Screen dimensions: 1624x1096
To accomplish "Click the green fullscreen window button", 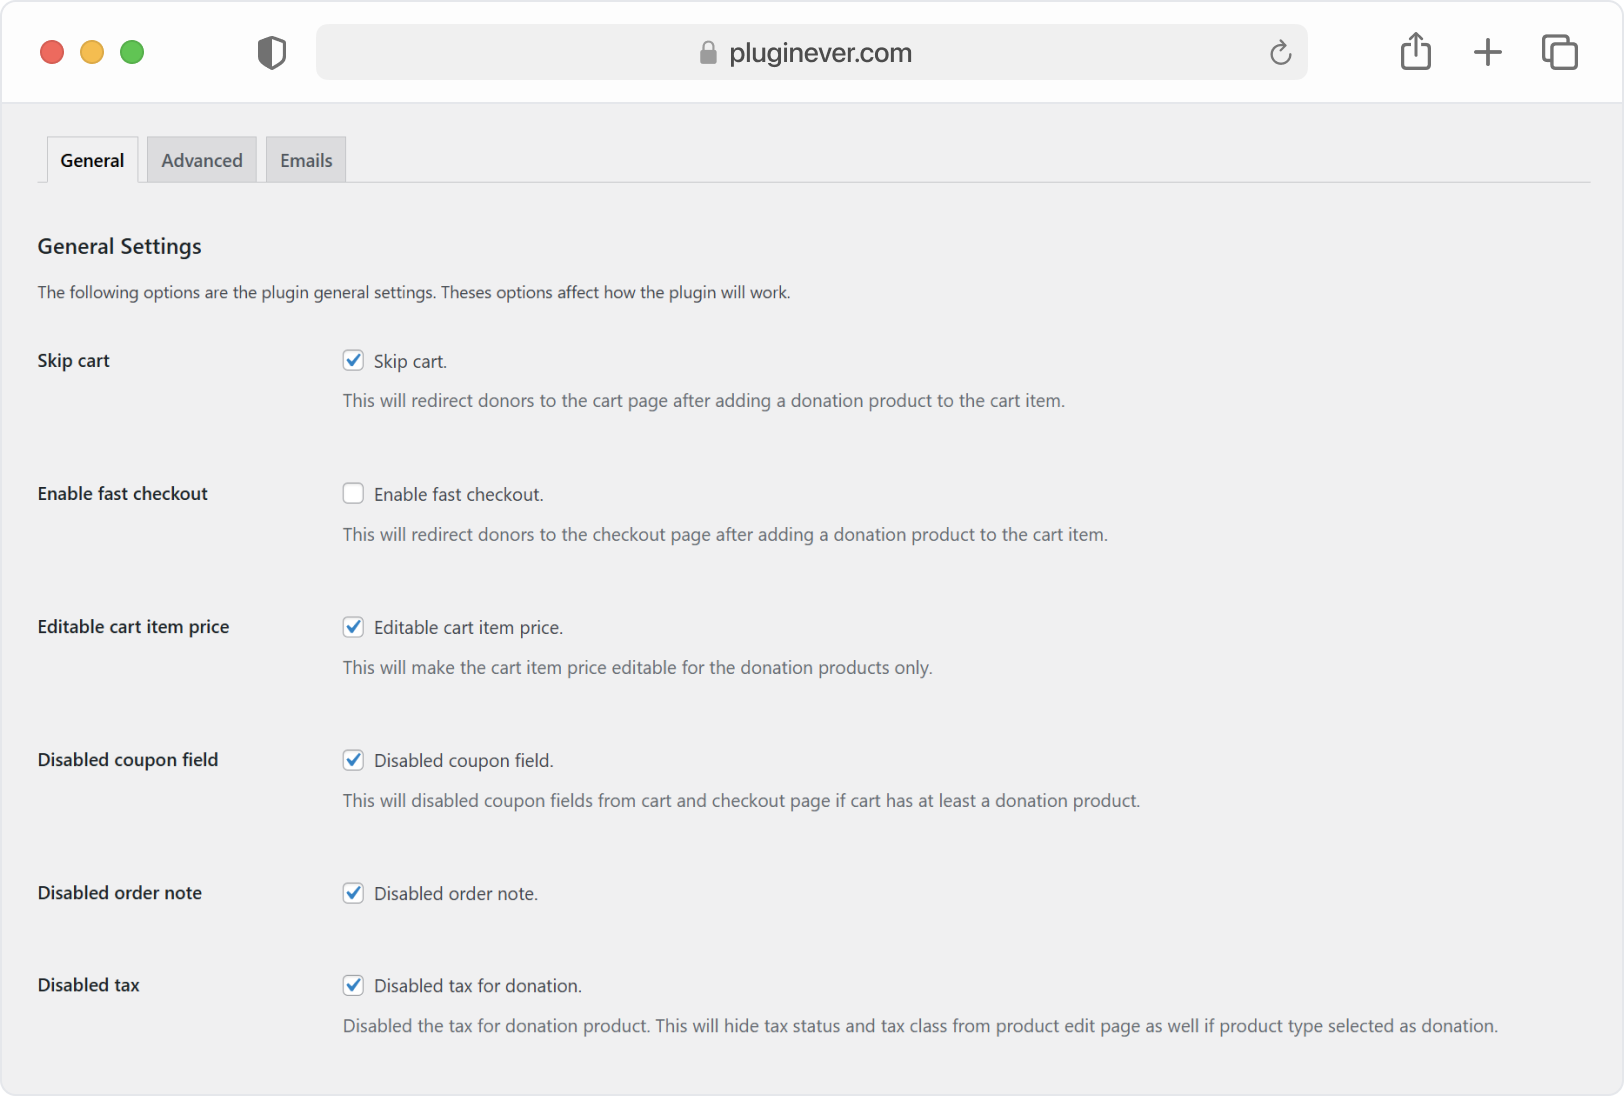I will pyautogui.click(x=132, y=52).
